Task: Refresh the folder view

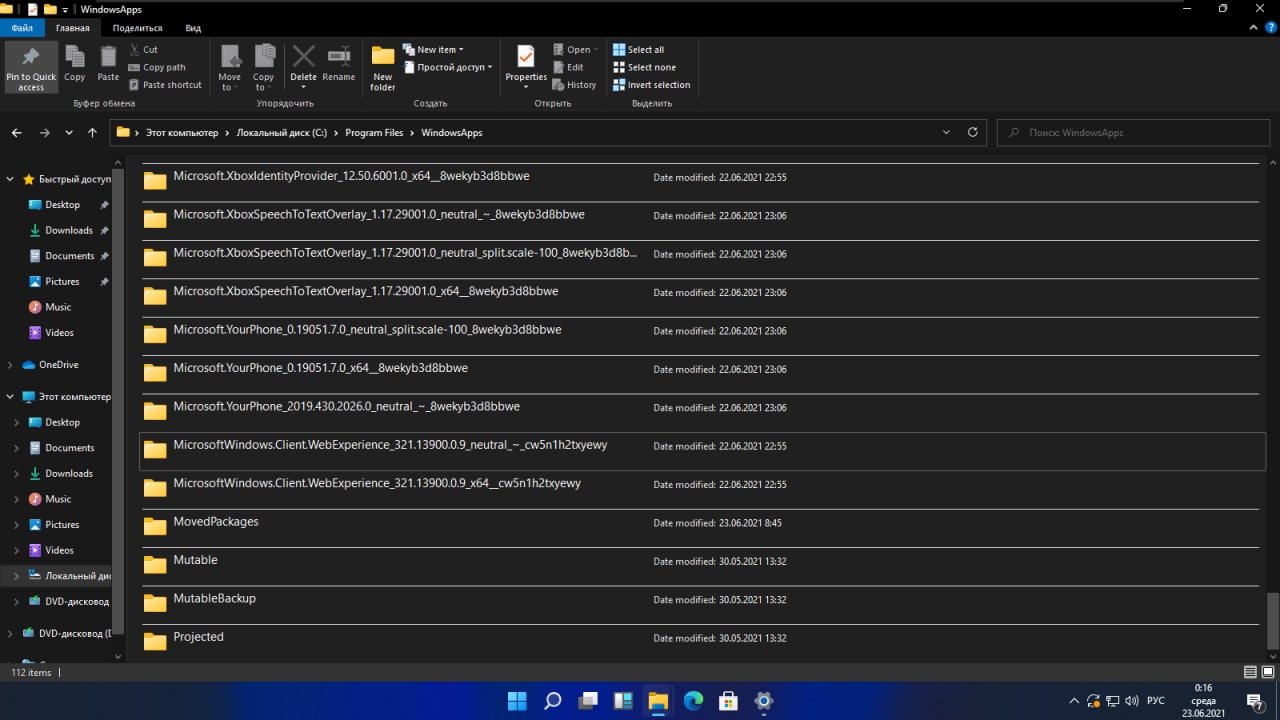Action: click(973, 132)
